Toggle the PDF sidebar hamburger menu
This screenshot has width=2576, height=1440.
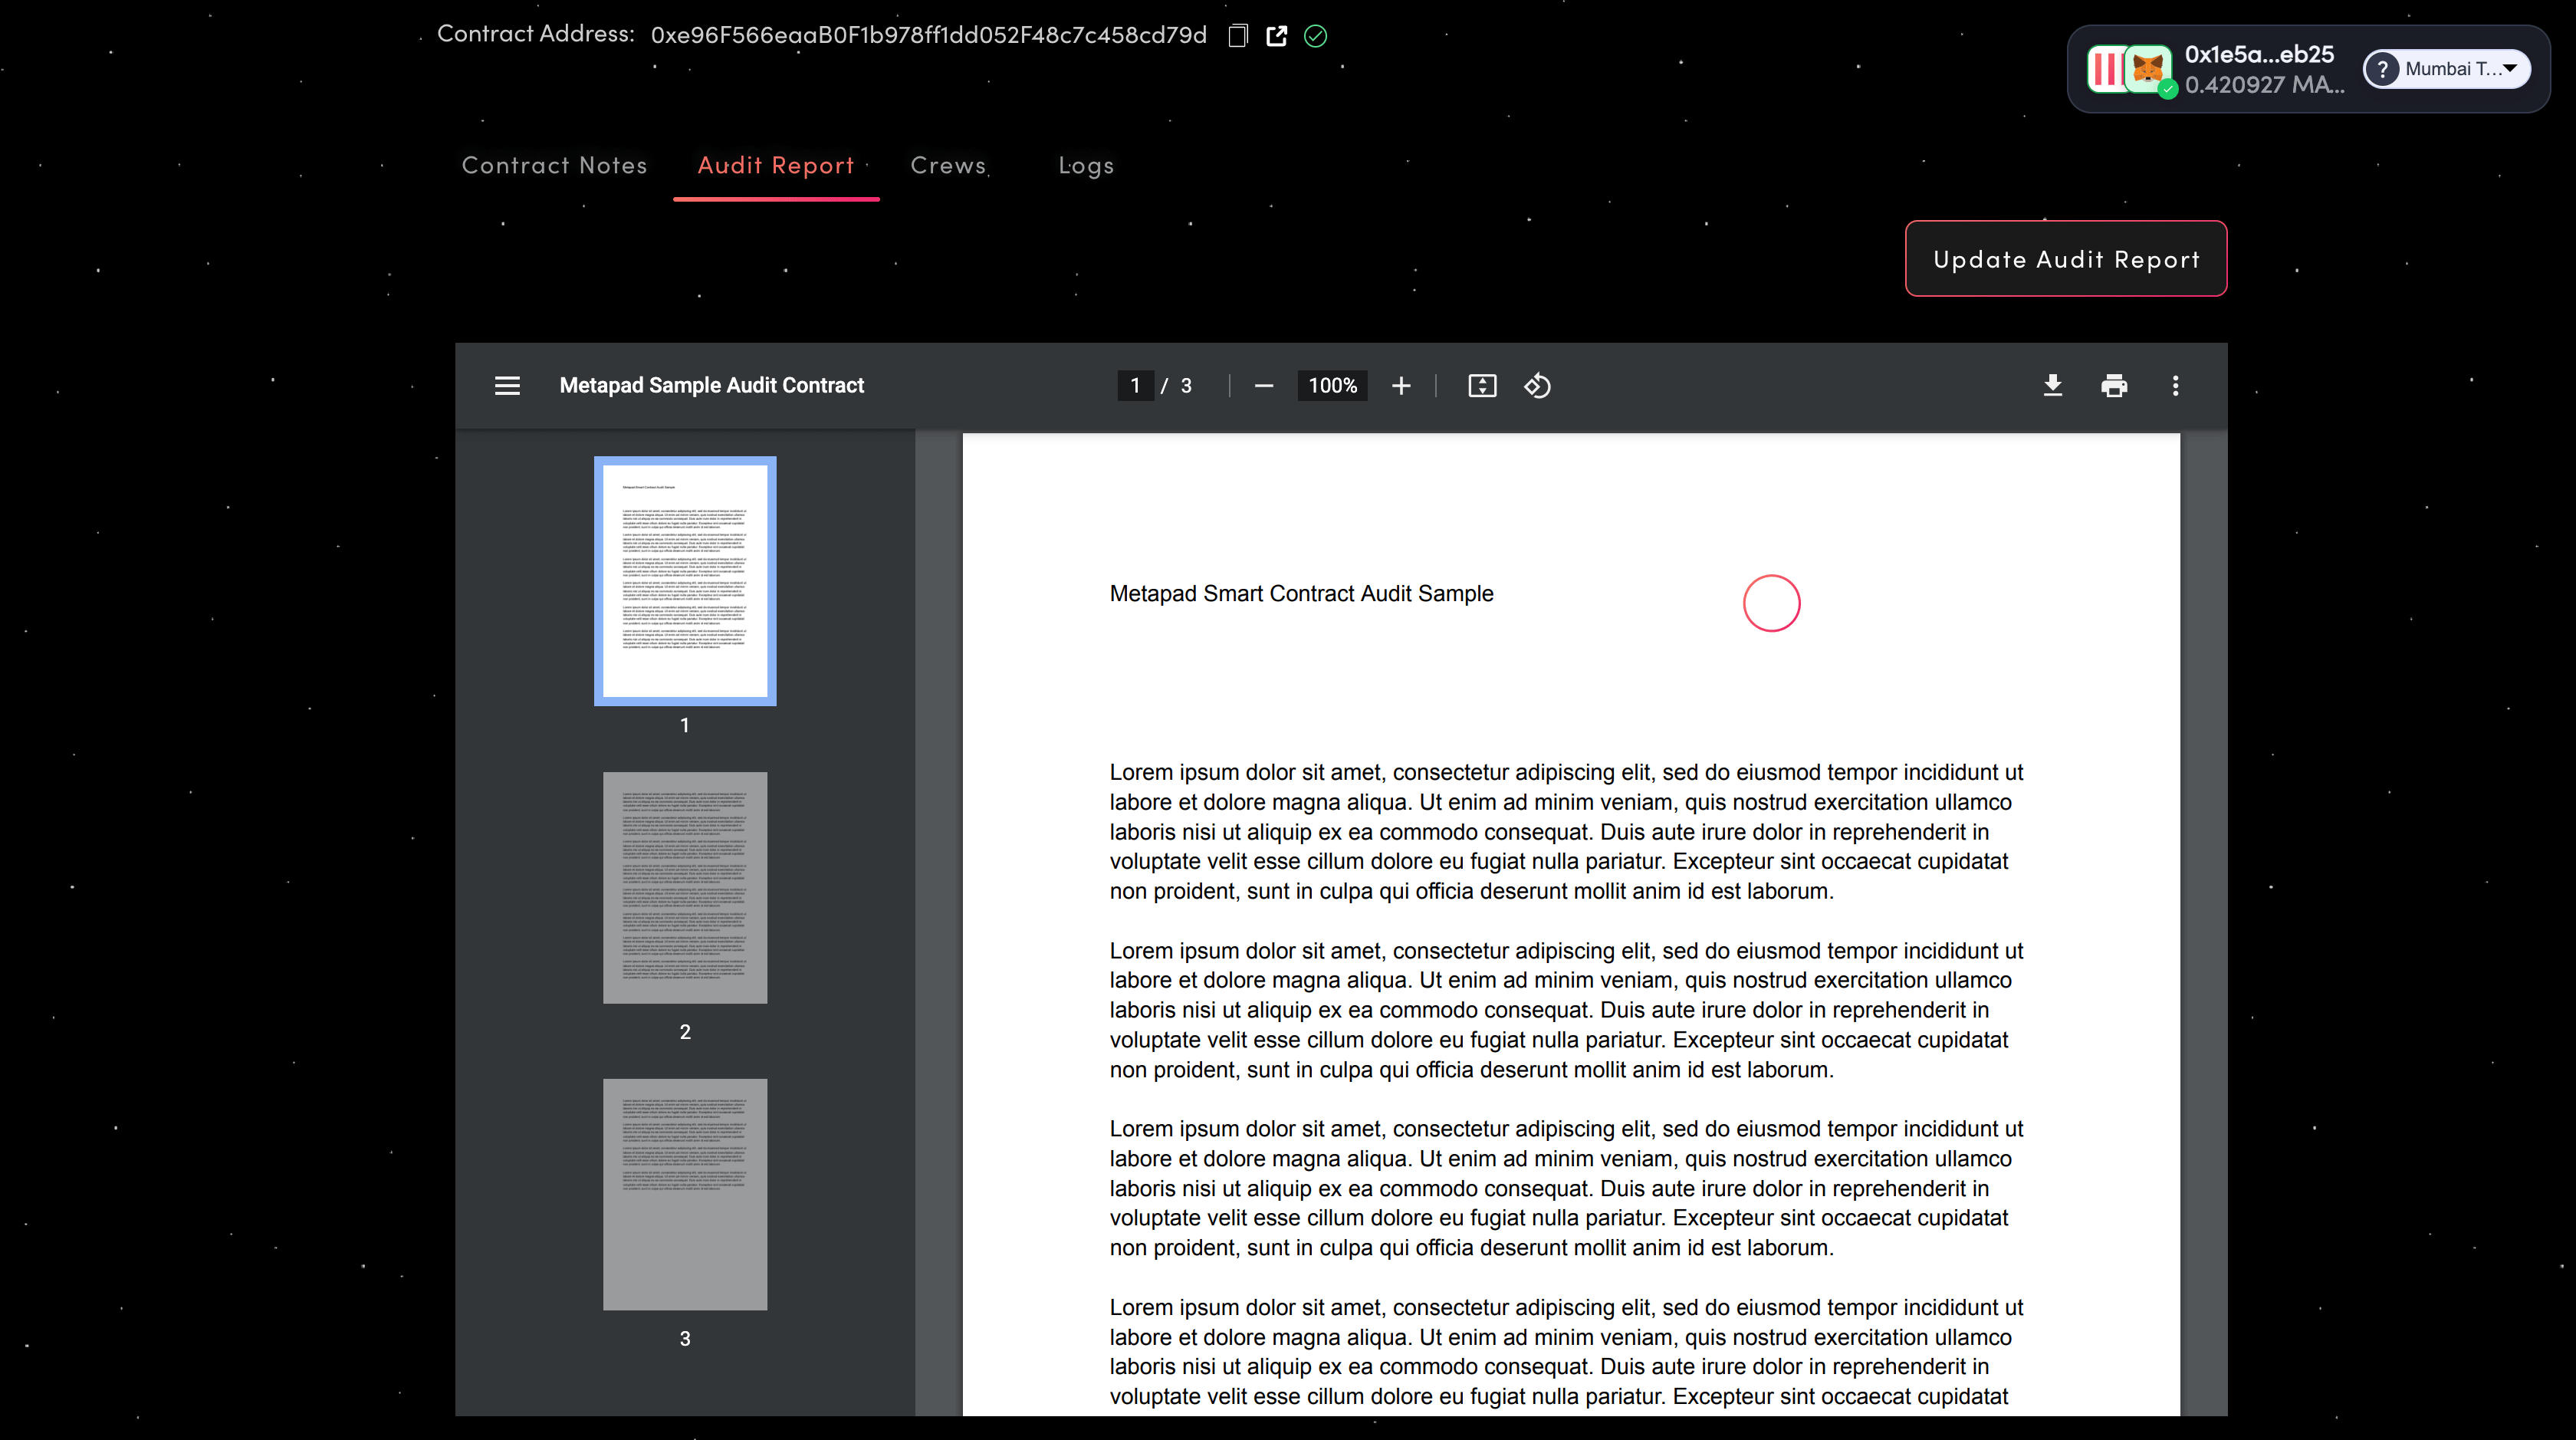(x=507, y=386)
